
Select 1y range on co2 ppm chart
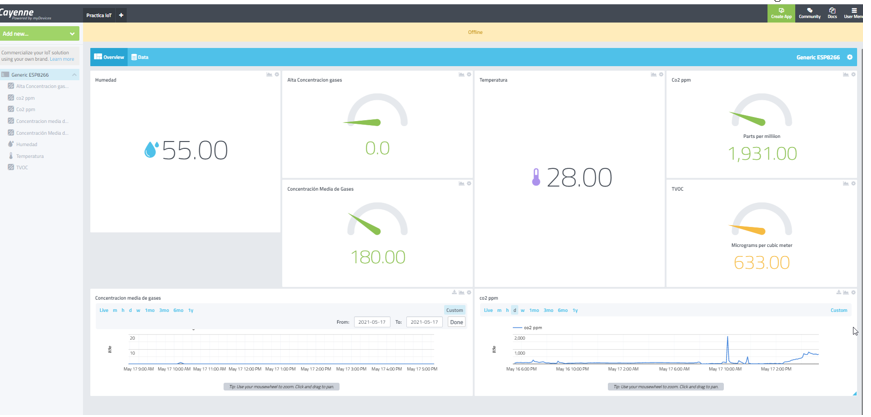click(x=575, y=310)
